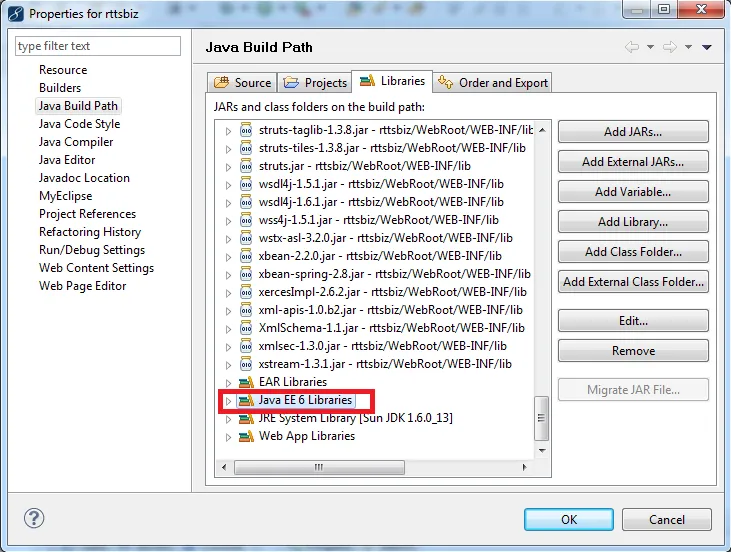This screenshot has width=731, height=552.
Task: Click the jar icon of struts-taglib-1.3.8.jar
Action: (246, 130)
